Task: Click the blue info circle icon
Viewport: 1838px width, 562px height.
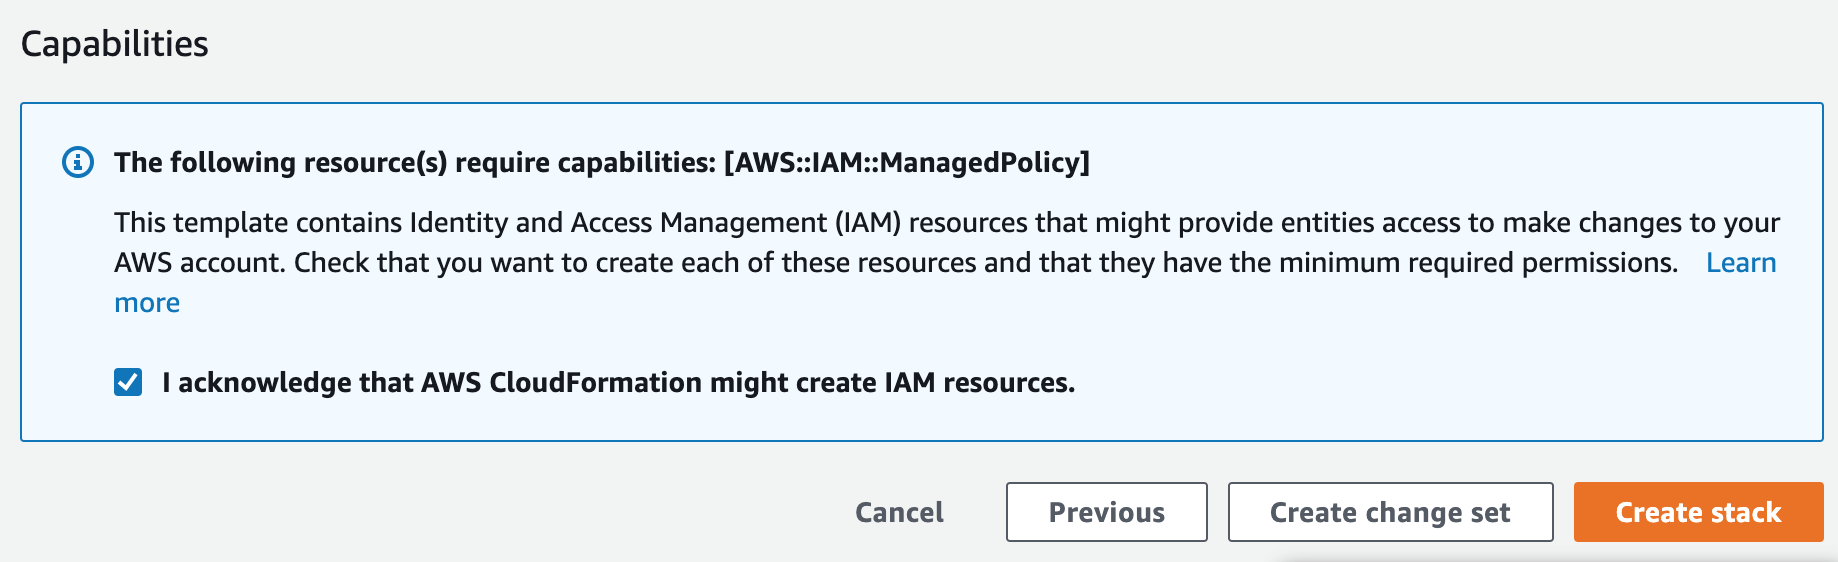Action: click(78, 162)
